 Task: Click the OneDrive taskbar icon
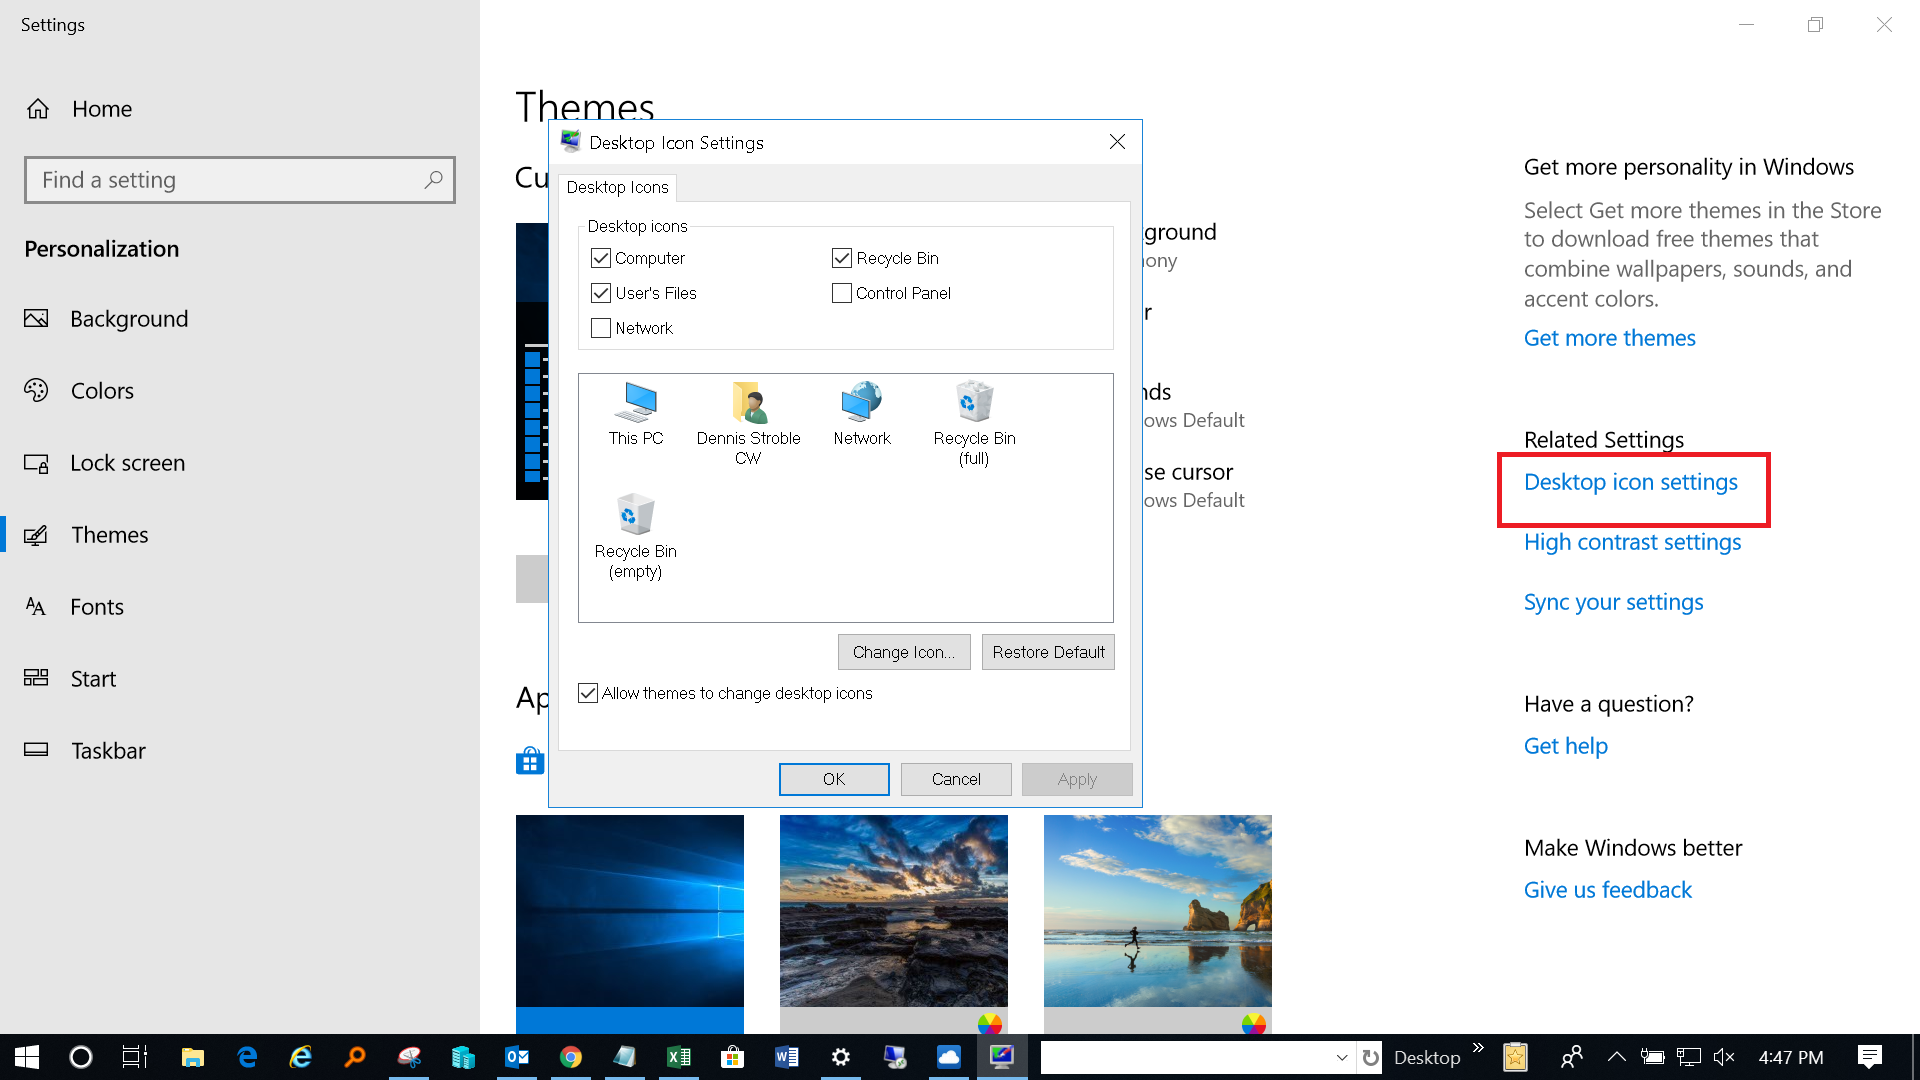click(x=948, y=1058)
